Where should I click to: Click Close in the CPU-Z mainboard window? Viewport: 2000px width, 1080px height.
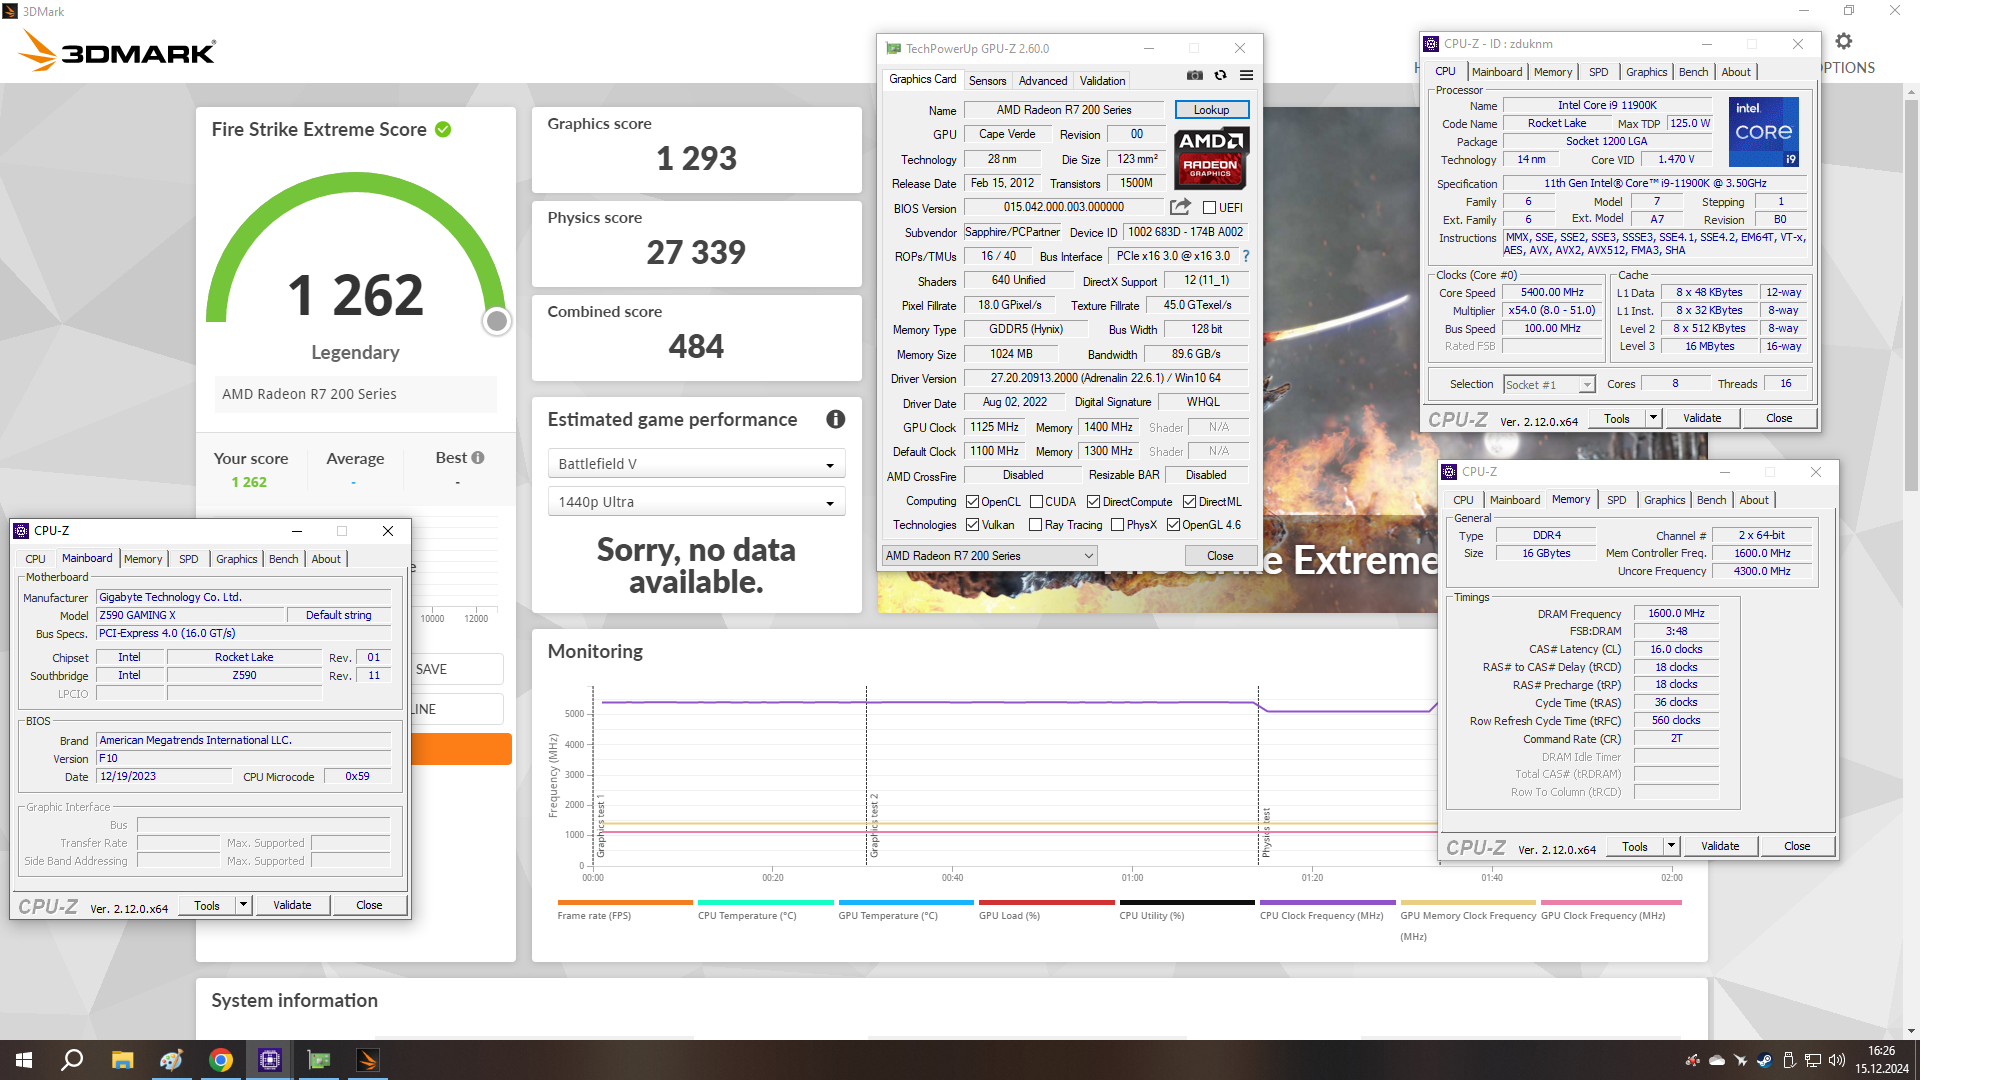[369, 905]
